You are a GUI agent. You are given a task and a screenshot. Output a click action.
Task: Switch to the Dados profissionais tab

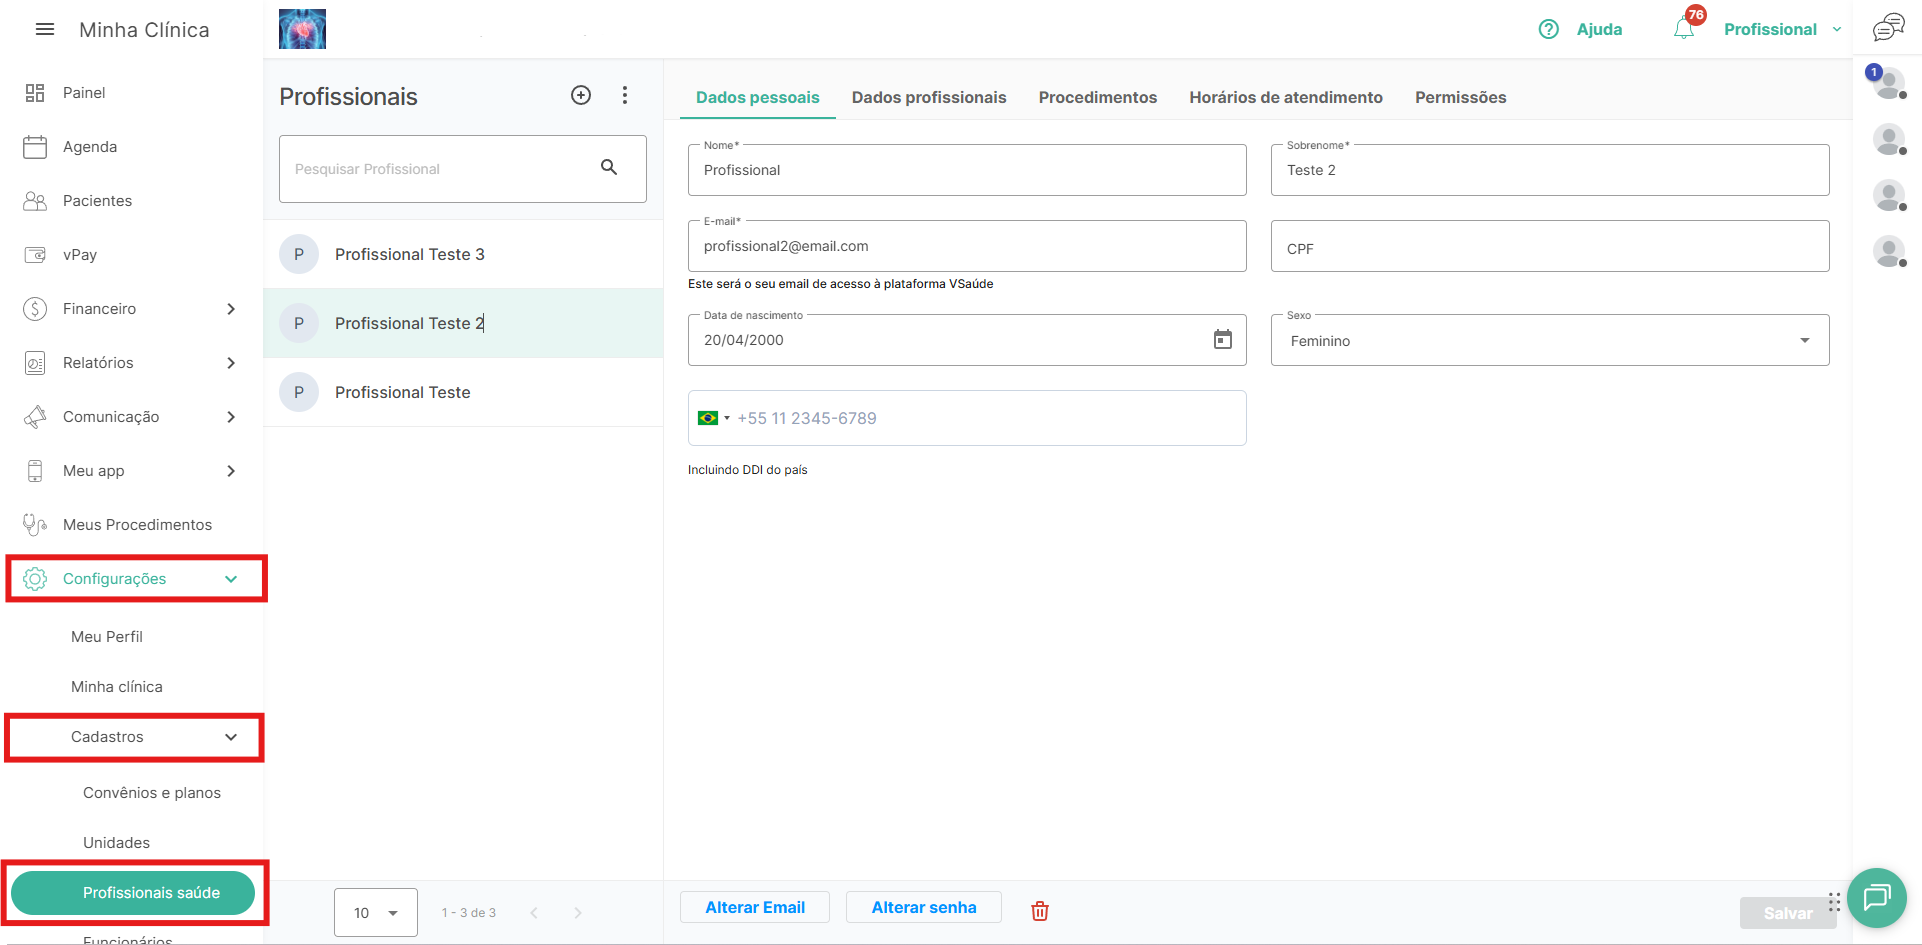click(x=928, y=97)
